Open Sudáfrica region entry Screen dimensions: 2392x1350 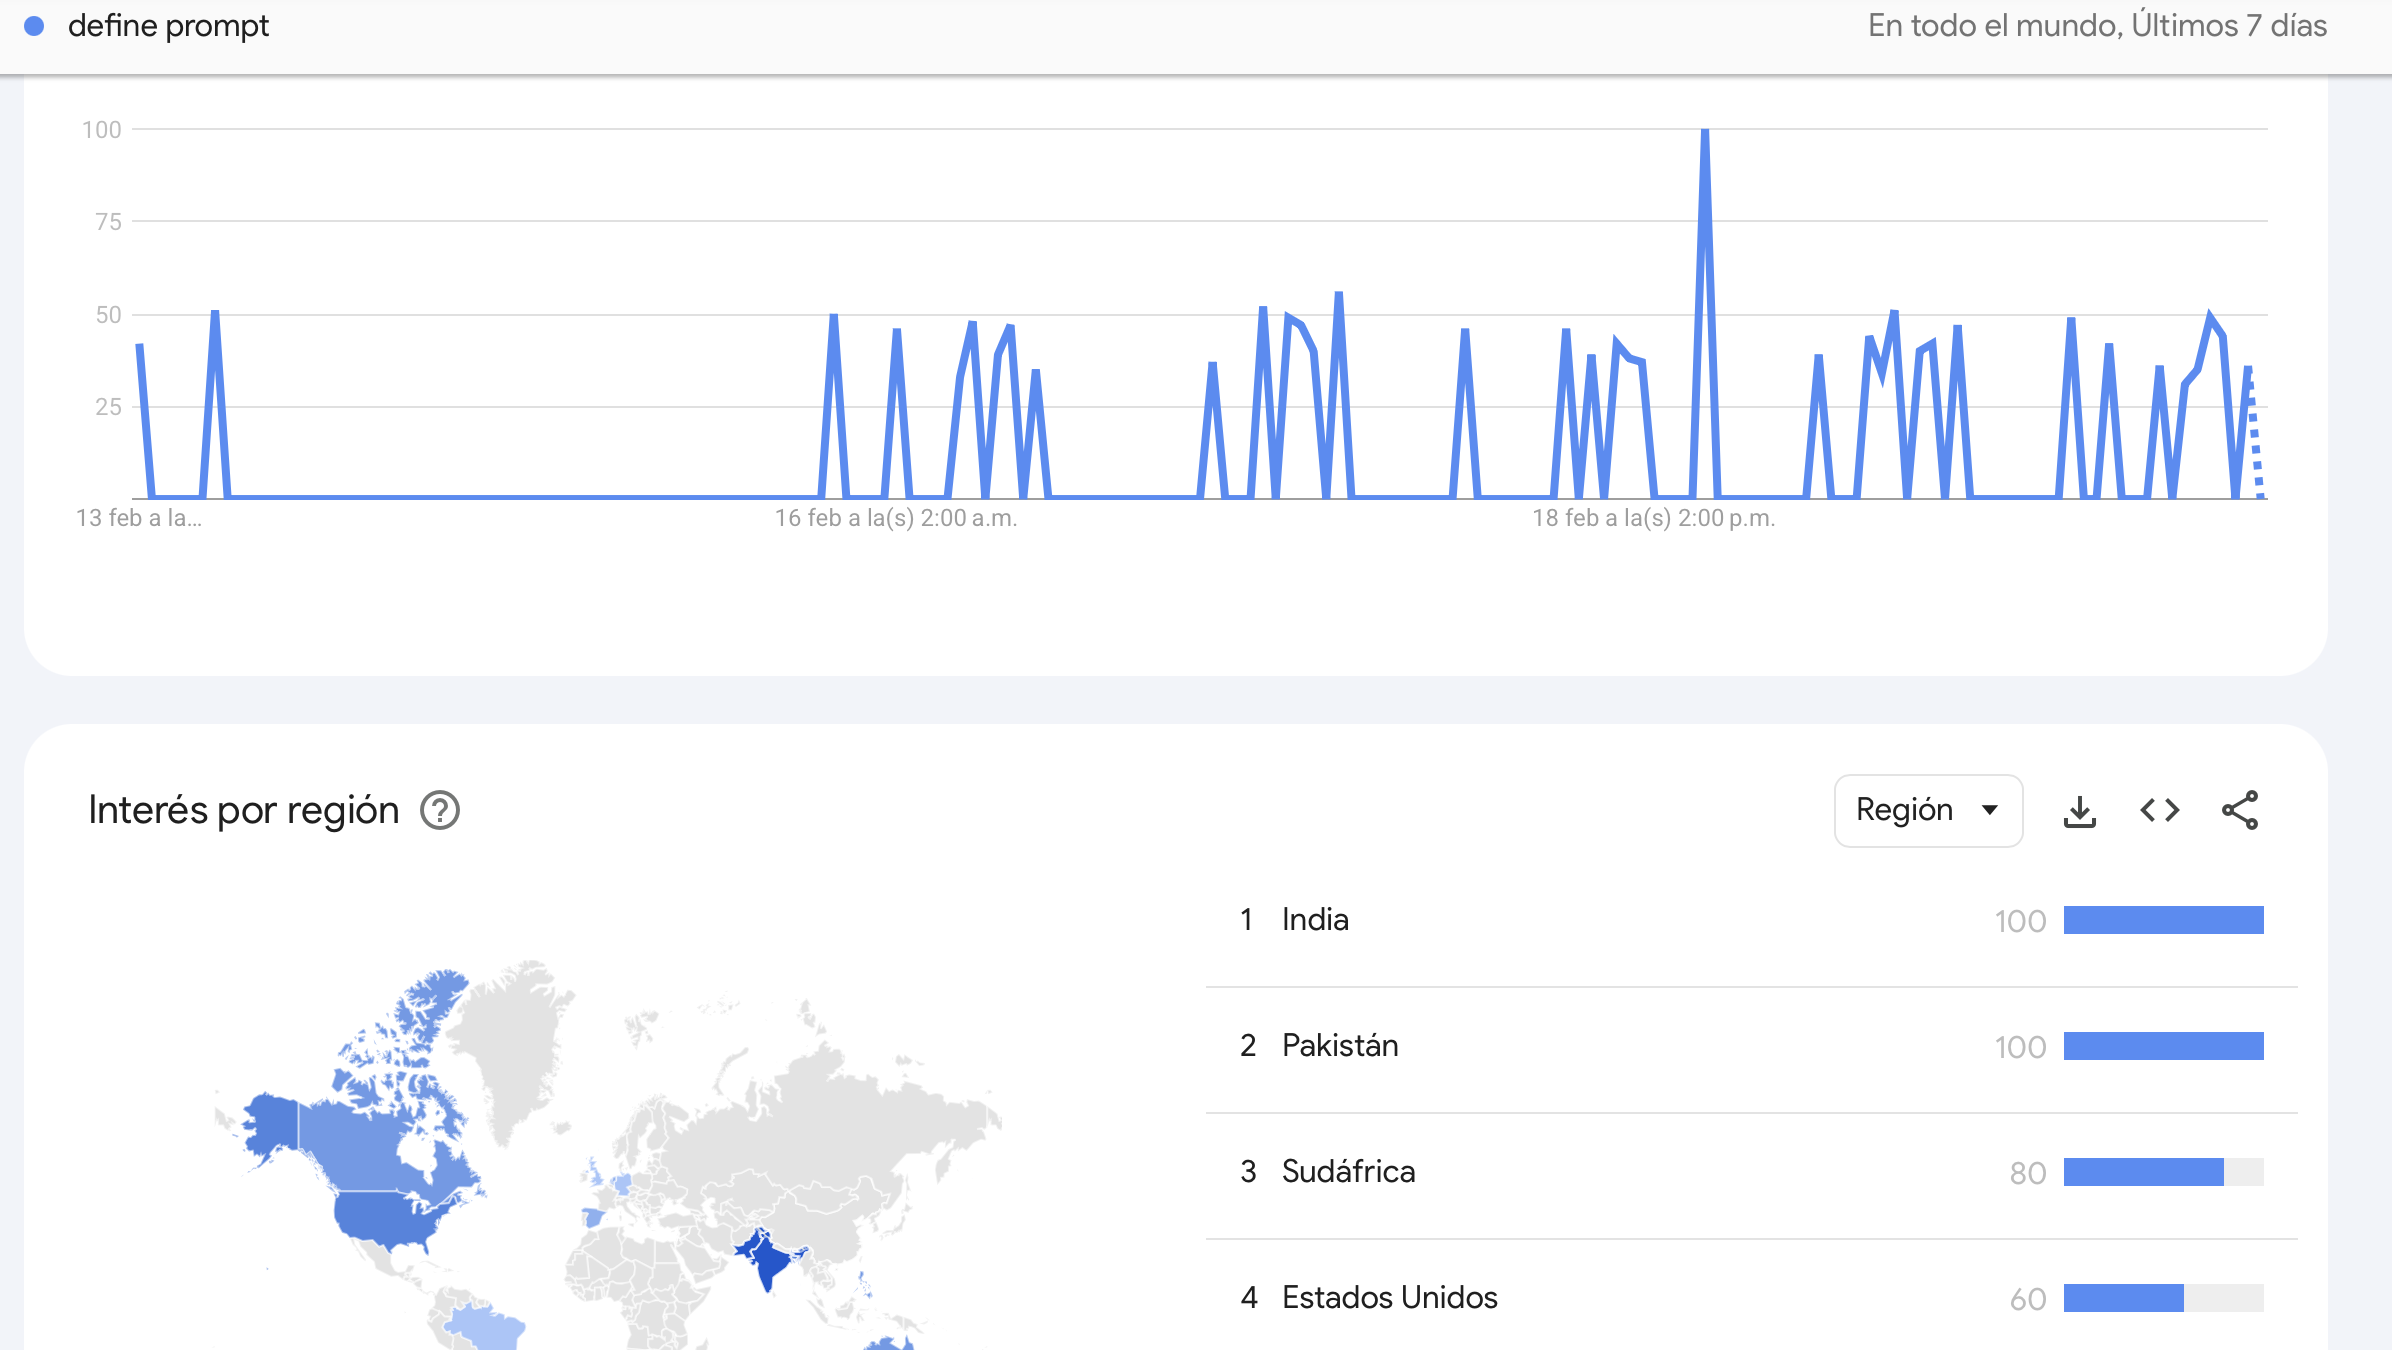pyautogui.click(x=1347, y=1172)
